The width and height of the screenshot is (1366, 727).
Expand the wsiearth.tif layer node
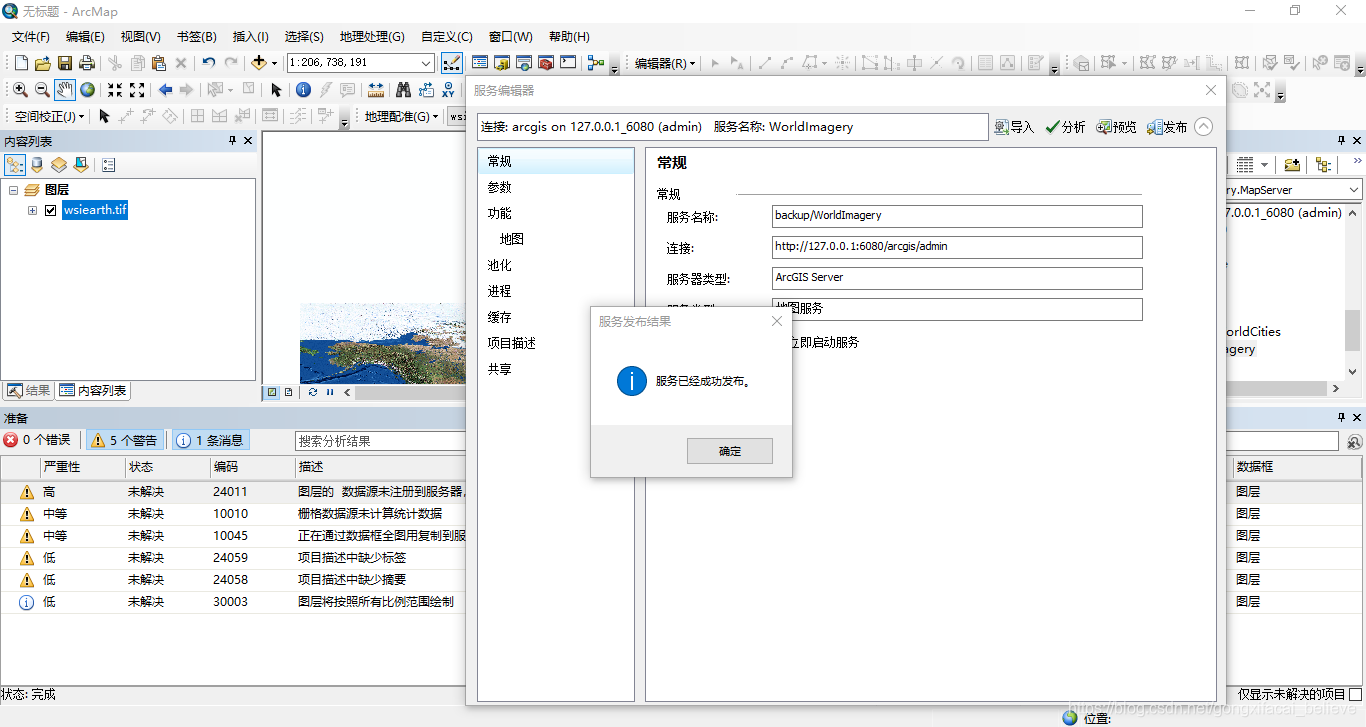pyautogui.click(x=32, y=210)
